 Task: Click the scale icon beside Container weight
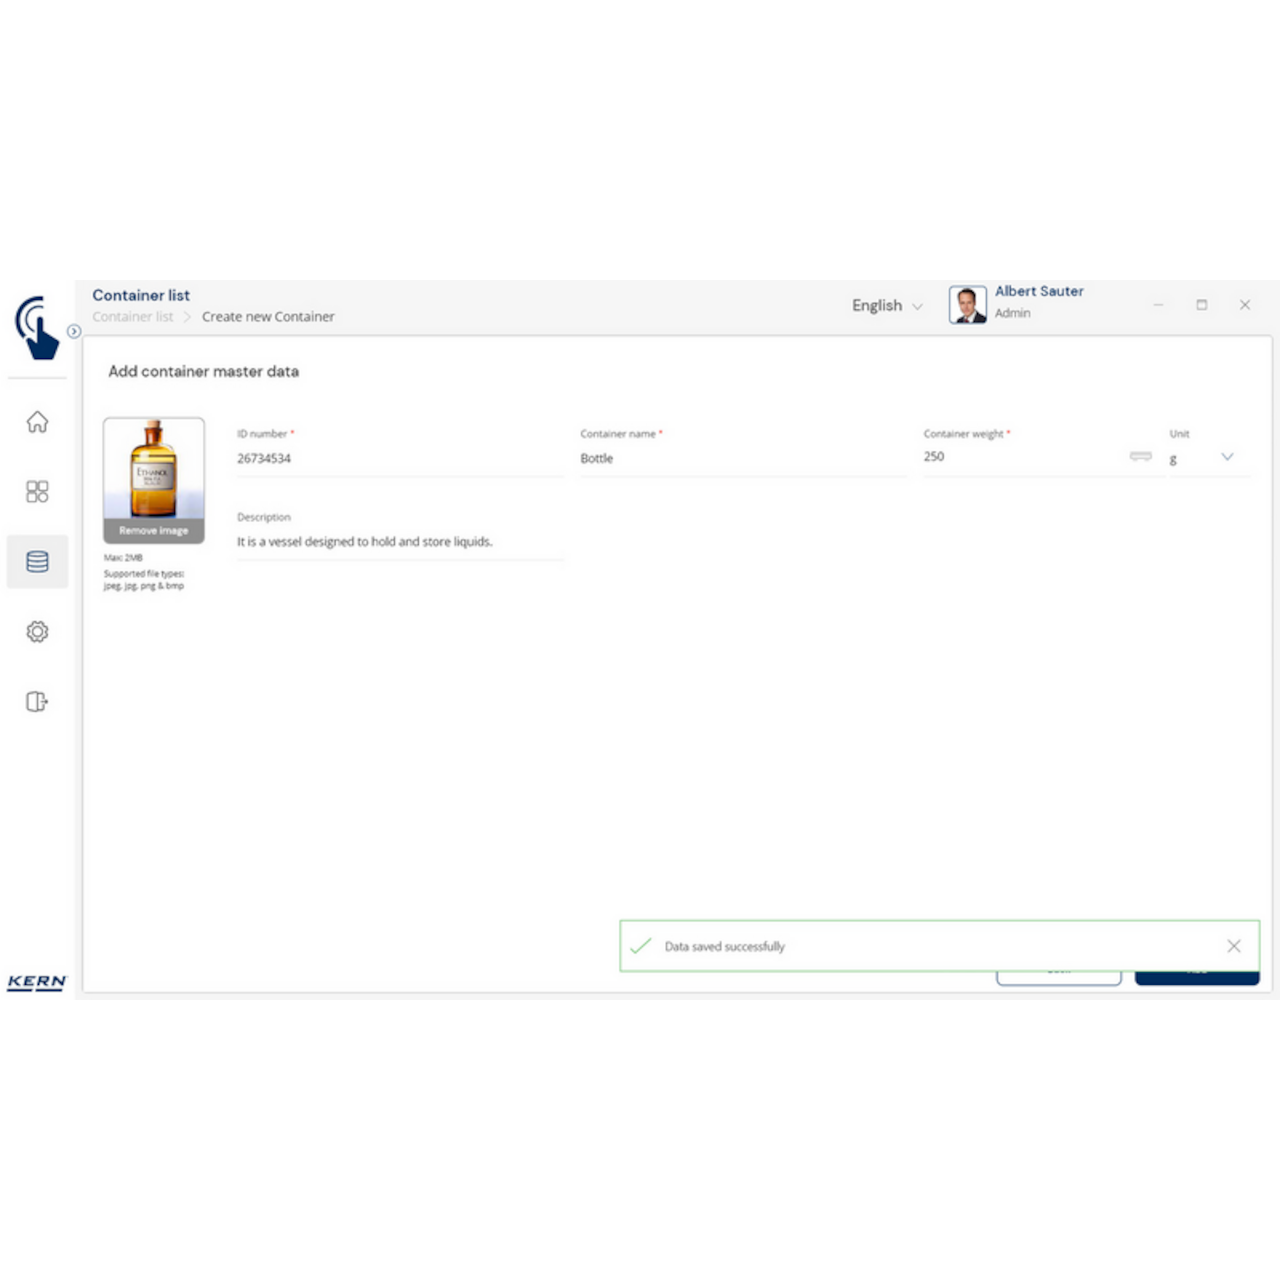(1140, 457)
